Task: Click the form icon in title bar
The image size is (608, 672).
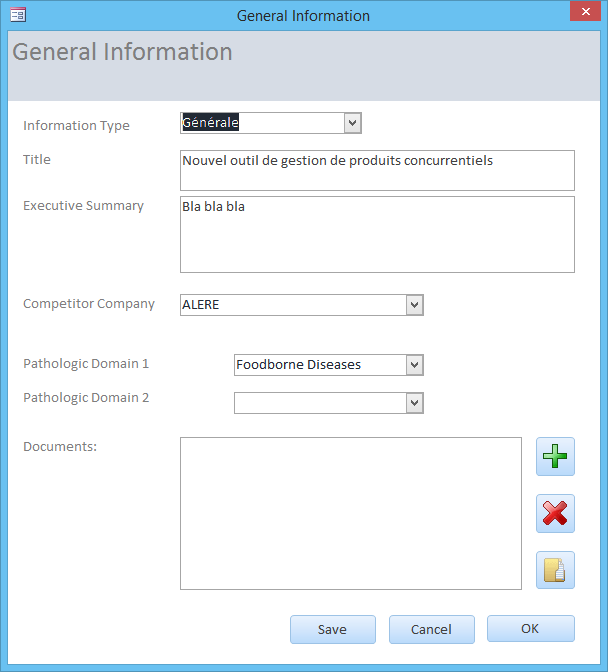Action: (x=18, y=15)
